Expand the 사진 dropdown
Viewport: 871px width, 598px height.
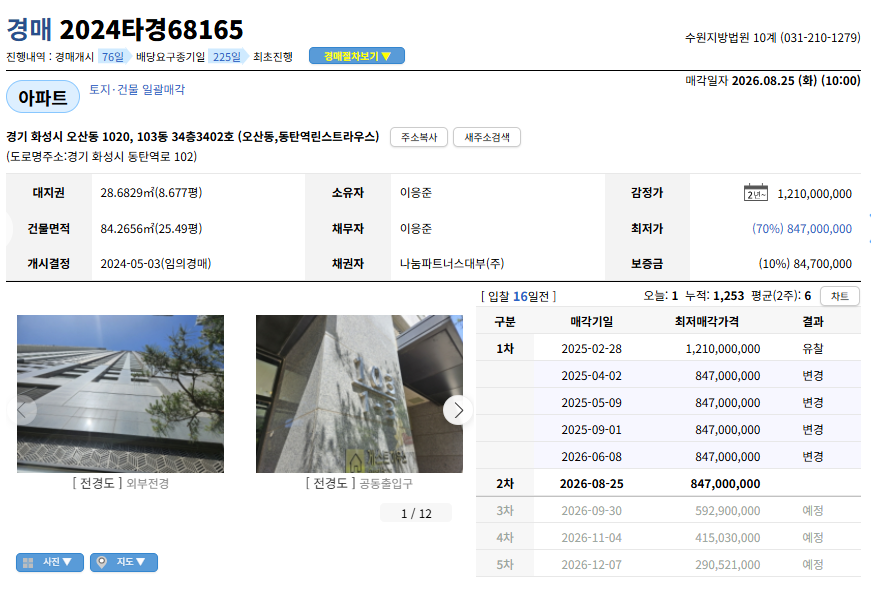[x=50, y=562]
